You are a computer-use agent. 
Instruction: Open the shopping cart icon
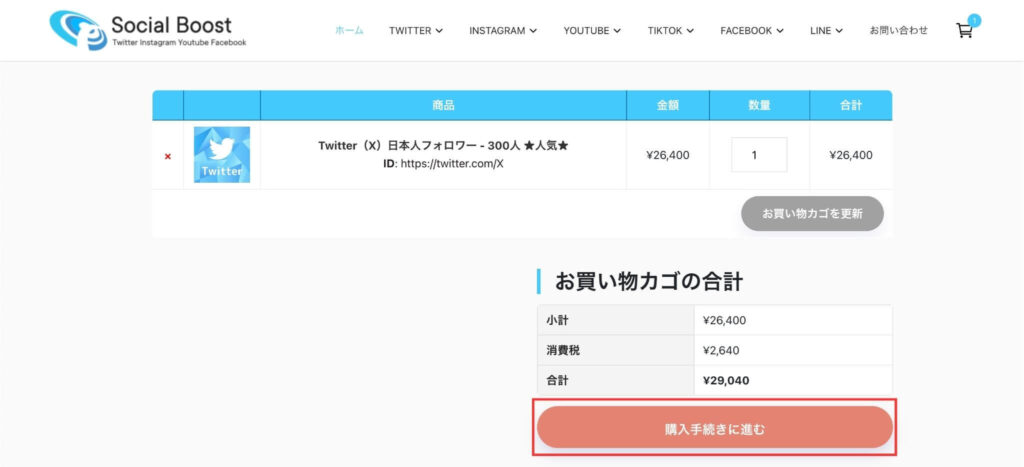click(x=964, y=31)
